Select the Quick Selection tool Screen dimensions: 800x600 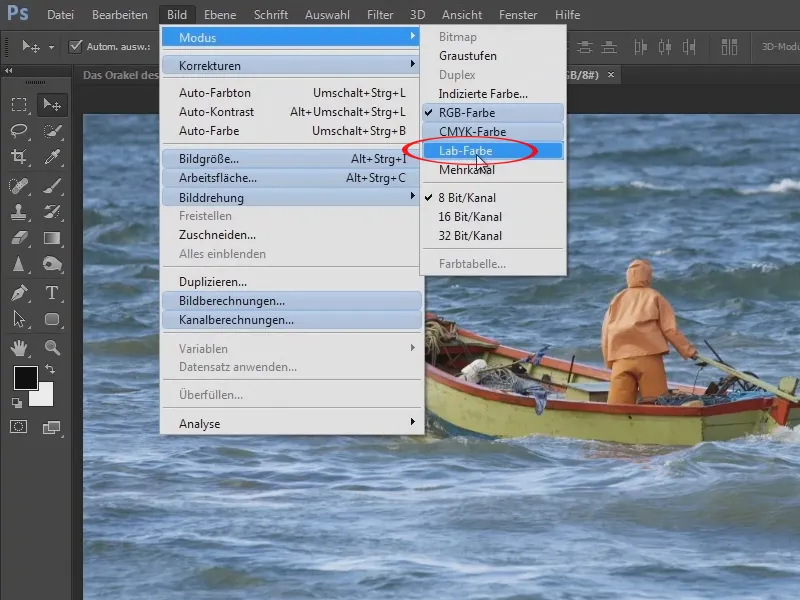[x=52, y=131]
